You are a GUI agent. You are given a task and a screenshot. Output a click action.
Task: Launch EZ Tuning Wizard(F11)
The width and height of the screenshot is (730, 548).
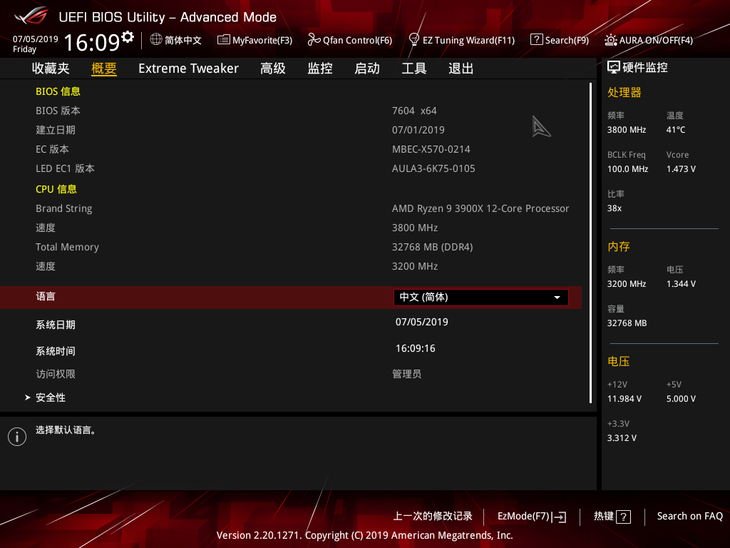(461, 40)
